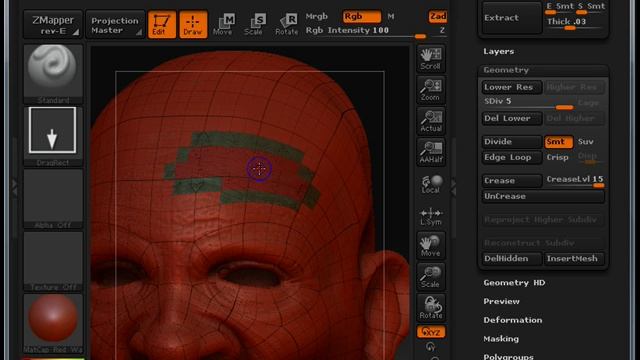Click the left tray divider arrows

(x=15, y=187)
